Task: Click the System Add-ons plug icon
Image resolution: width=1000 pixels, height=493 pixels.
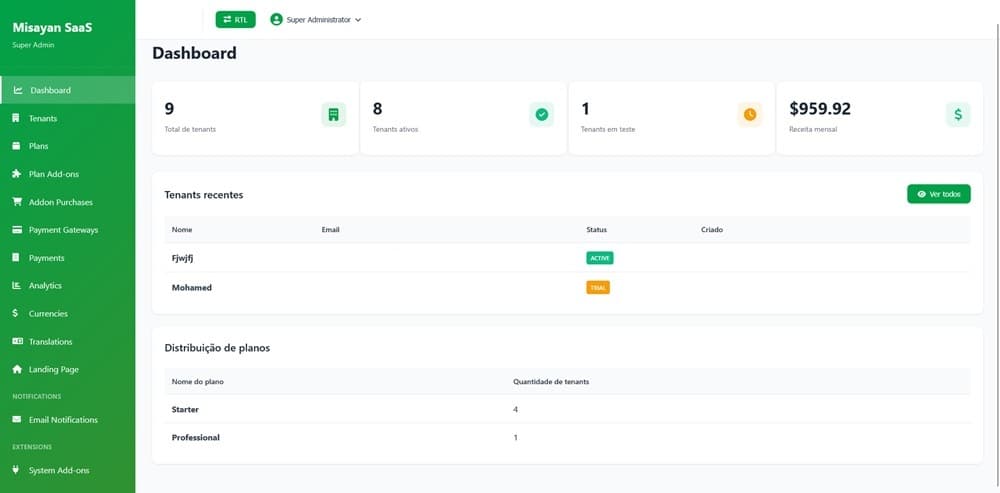Action: [16, 470]
